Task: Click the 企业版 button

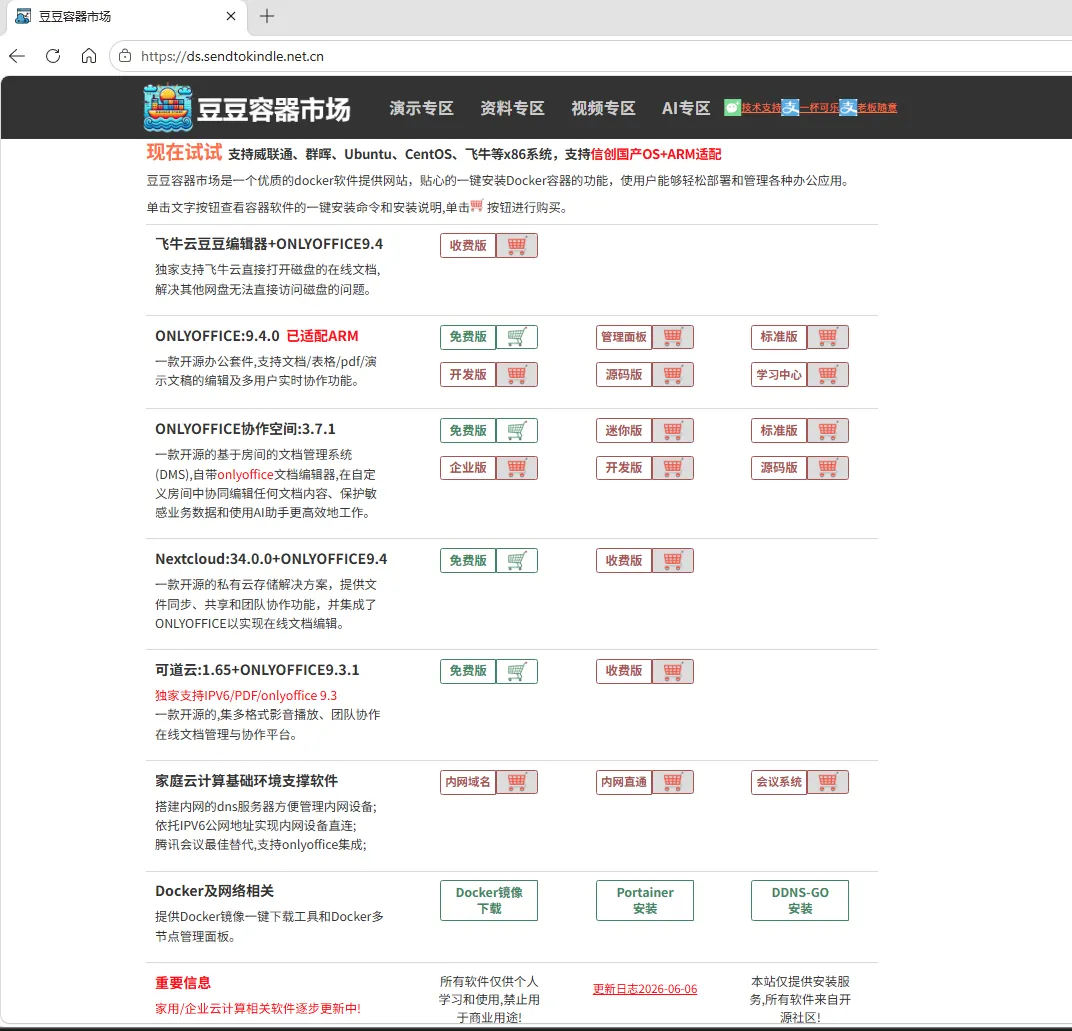Action: pos(468,468)
